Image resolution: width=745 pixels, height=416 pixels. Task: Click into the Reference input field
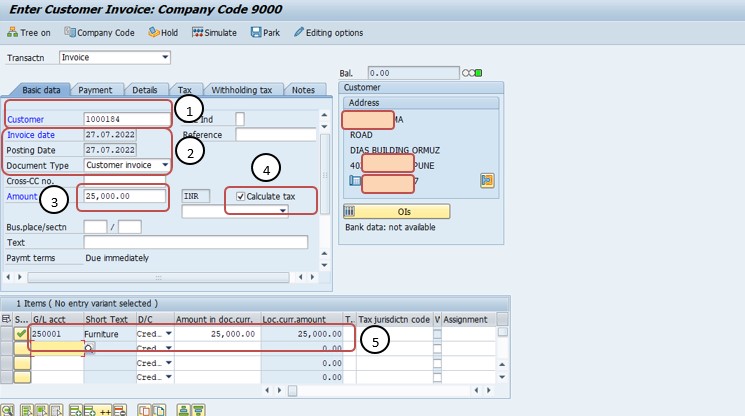[276, 134]
